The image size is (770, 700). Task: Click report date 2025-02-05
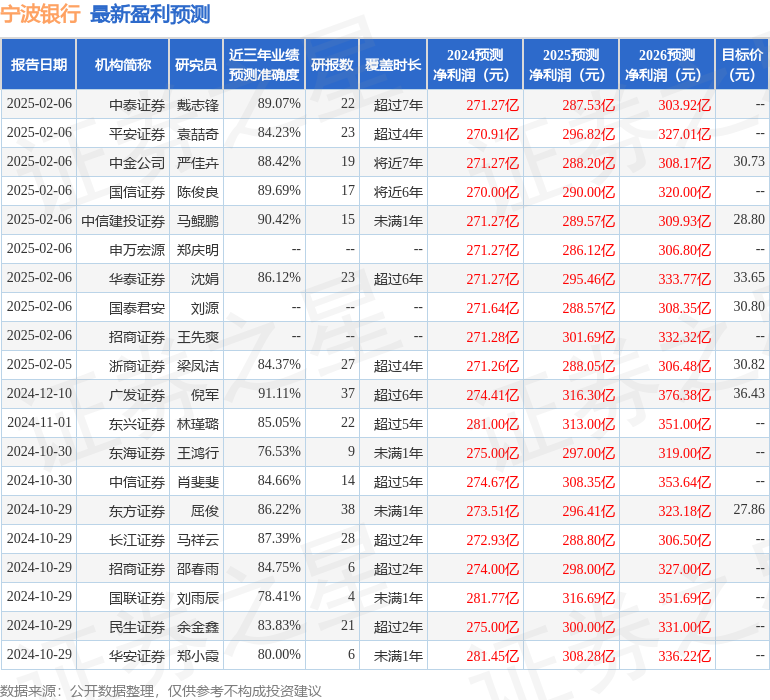coord(39,364)
